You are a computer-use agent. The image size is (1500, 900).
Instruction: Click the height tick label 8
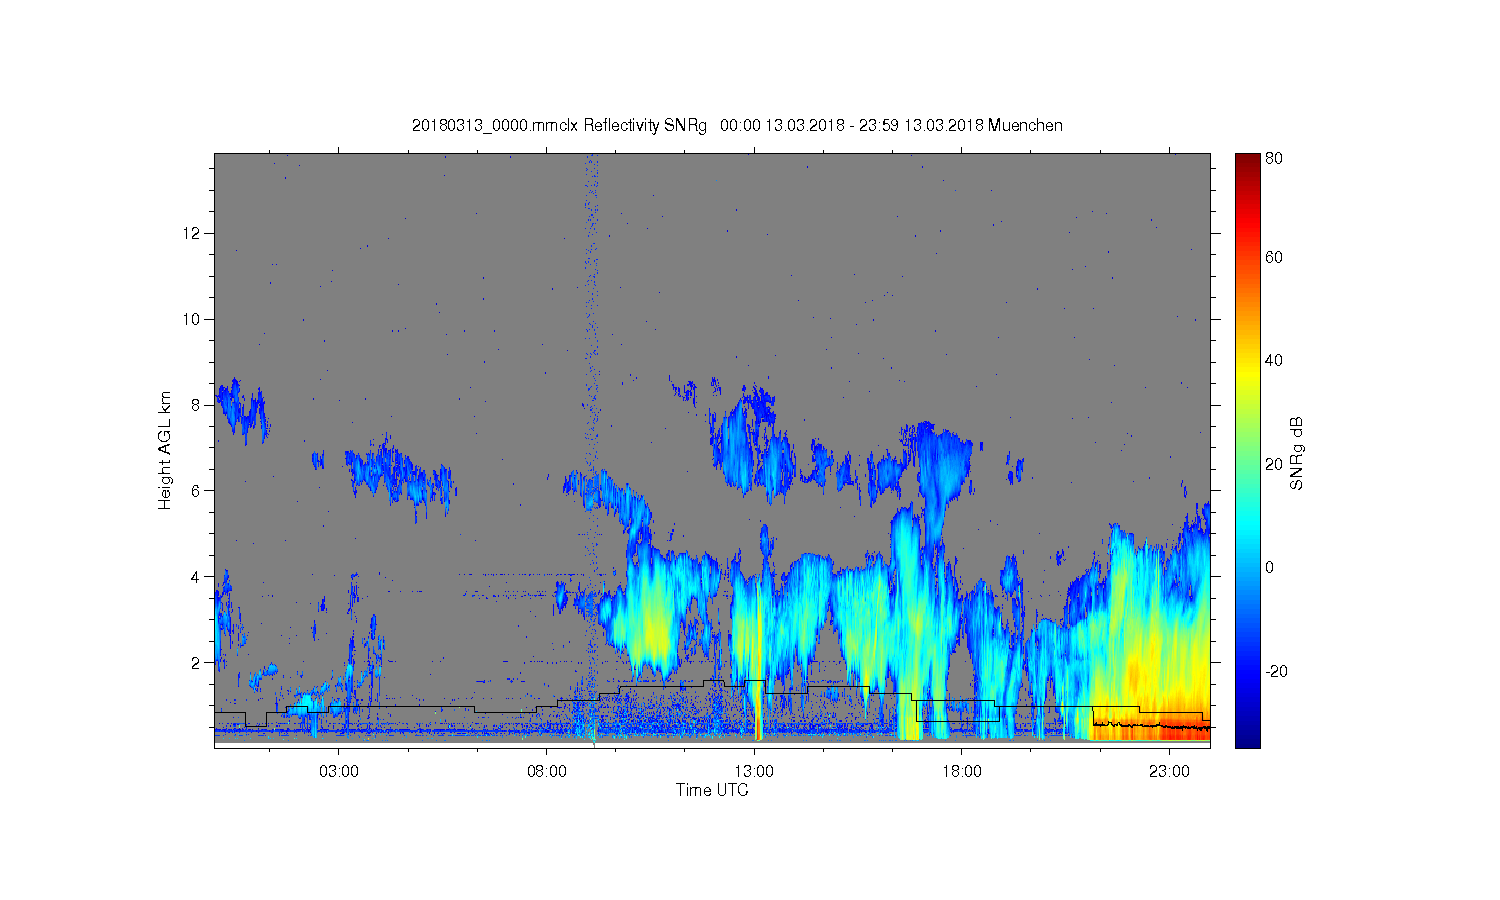click(x=197, y=405)
